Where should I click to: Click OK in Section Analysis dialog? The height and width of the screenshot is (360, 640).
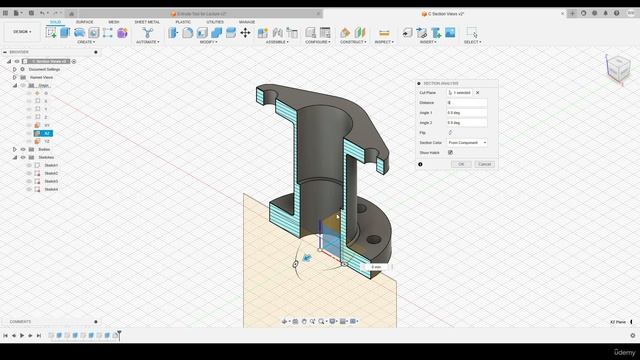(461, 164)
